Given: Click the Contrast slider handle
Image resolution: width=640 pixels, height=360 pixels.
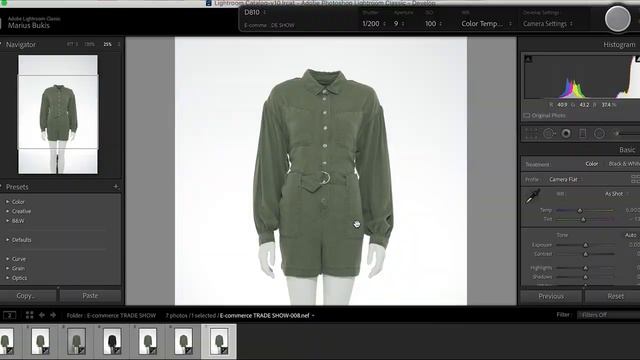Looking at the screenshot, I should pos(585,254).
